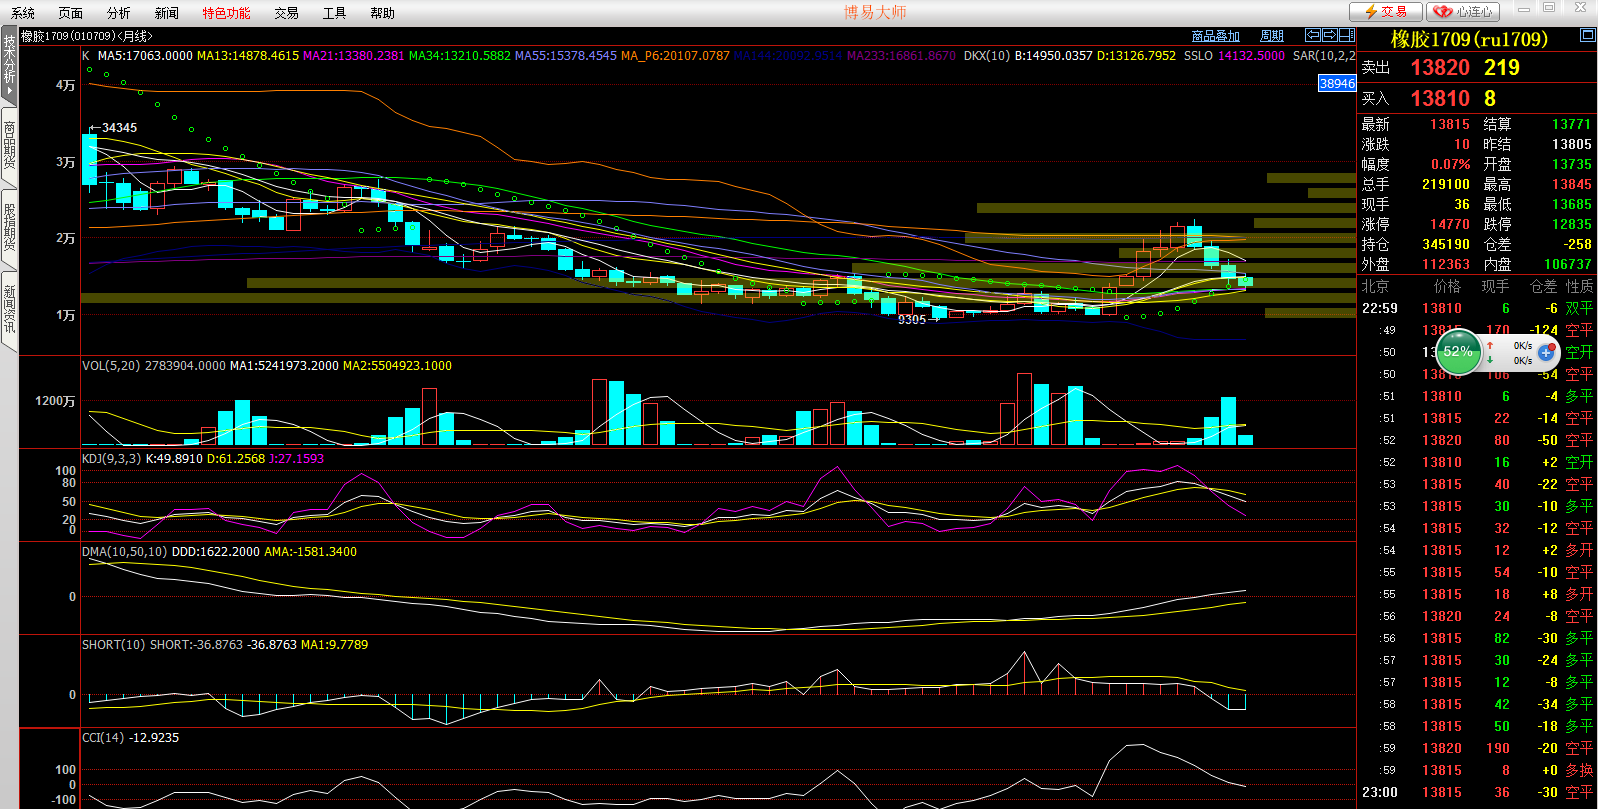Click the 总手 value 219100

tap(1446, 184)
